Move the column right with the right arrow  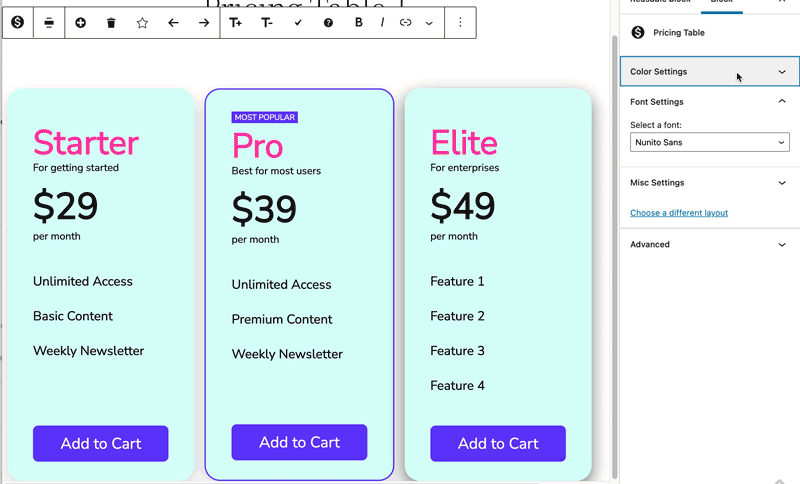tap(204, 22)
